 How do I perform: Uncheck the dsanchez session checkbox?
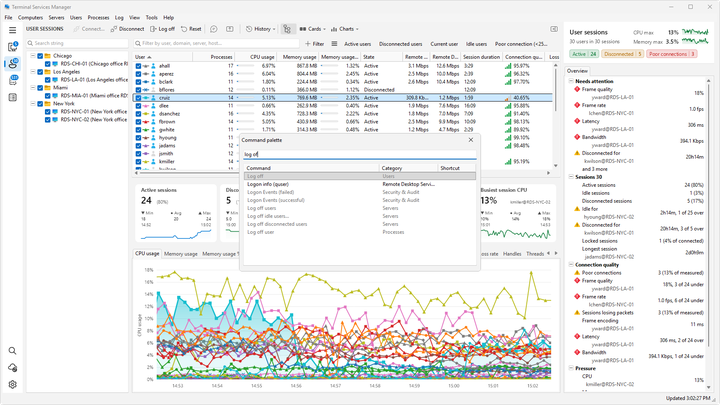(x=138, y=113)
